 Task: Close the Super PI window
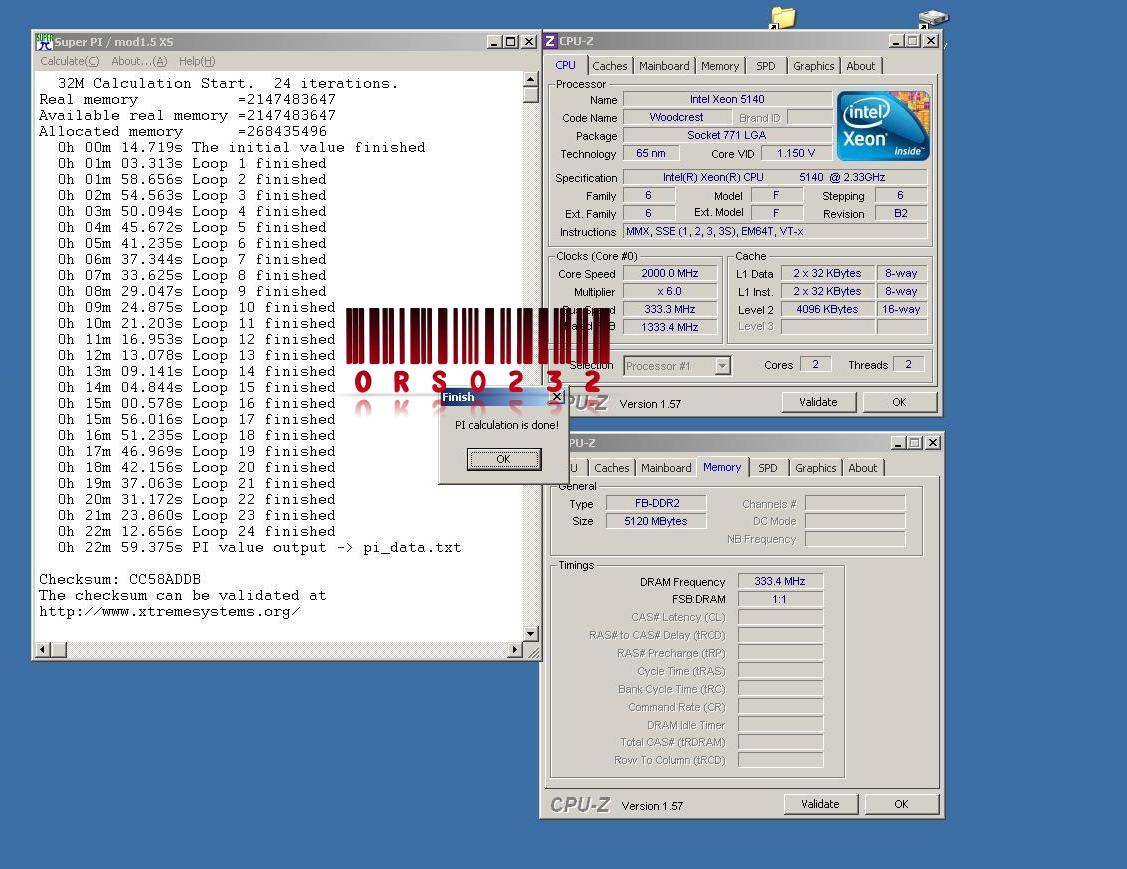coord(529,42)
